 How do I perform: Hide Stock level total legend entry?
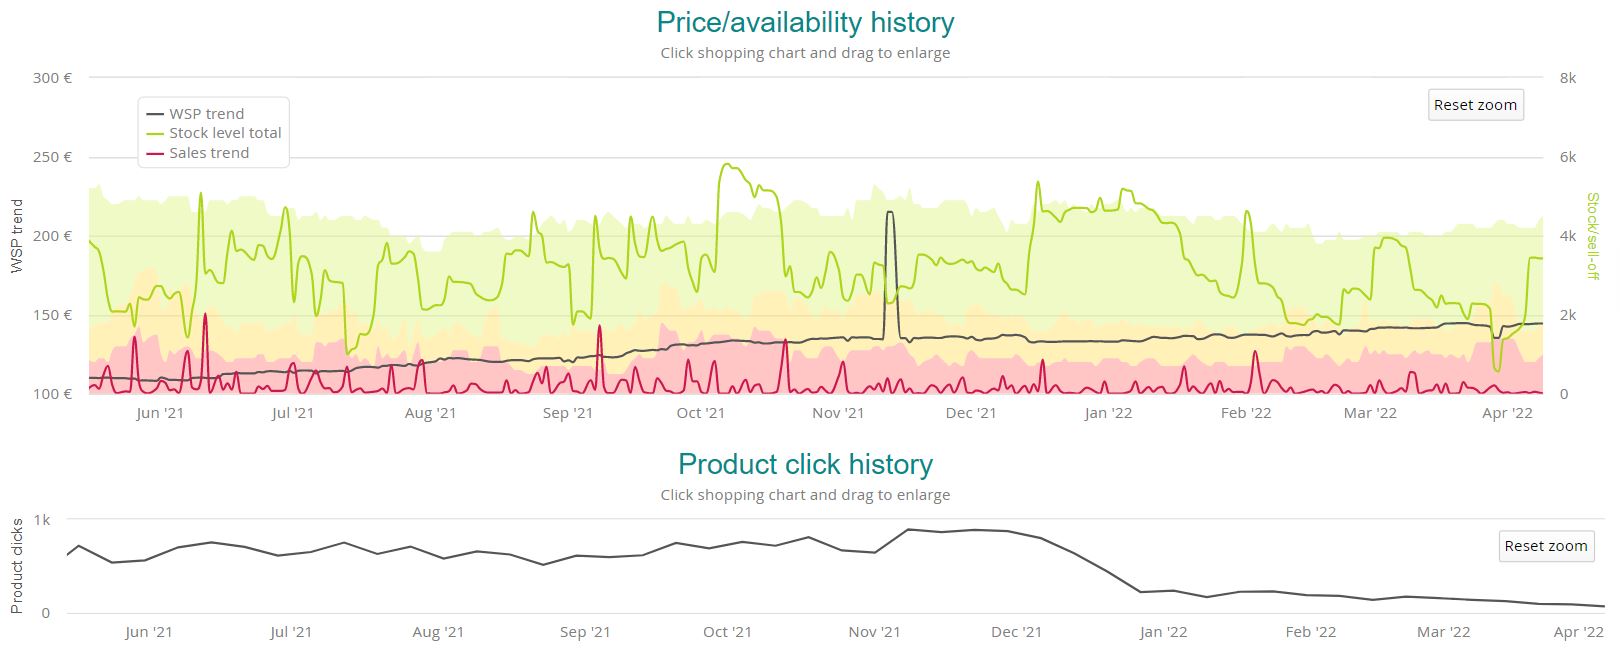pos(224,133)
